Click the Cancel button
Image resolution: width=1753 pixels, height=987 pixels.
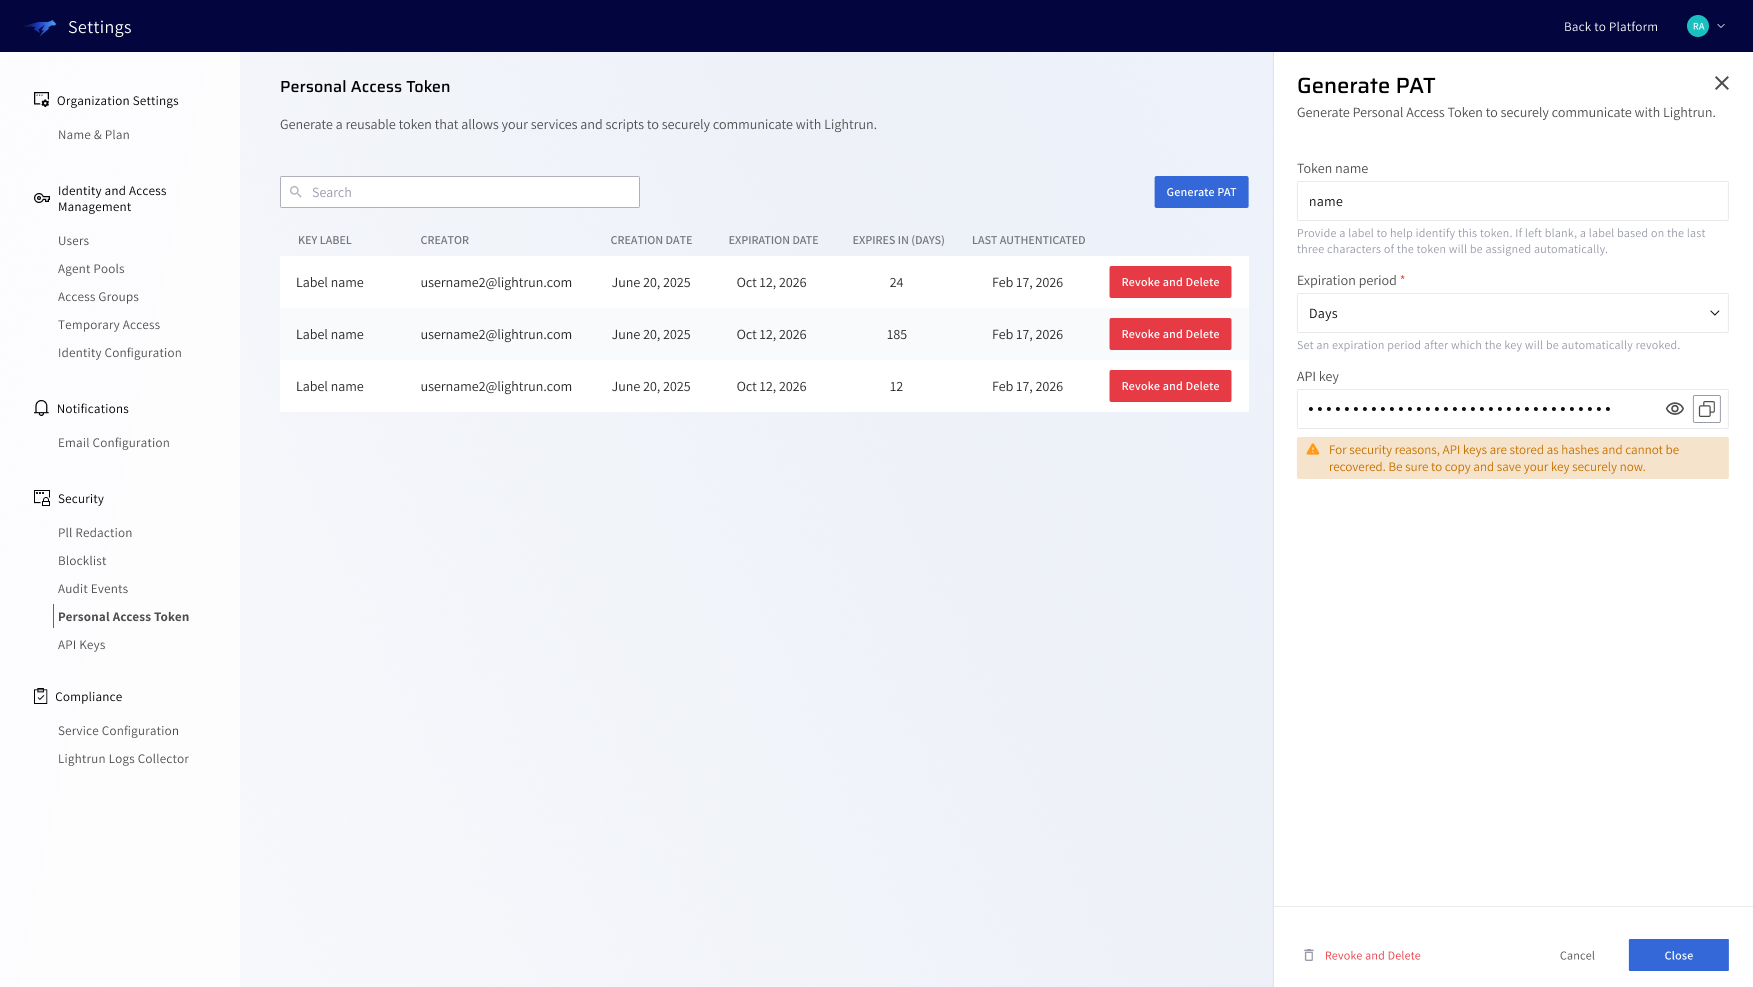coord(1577,956)
